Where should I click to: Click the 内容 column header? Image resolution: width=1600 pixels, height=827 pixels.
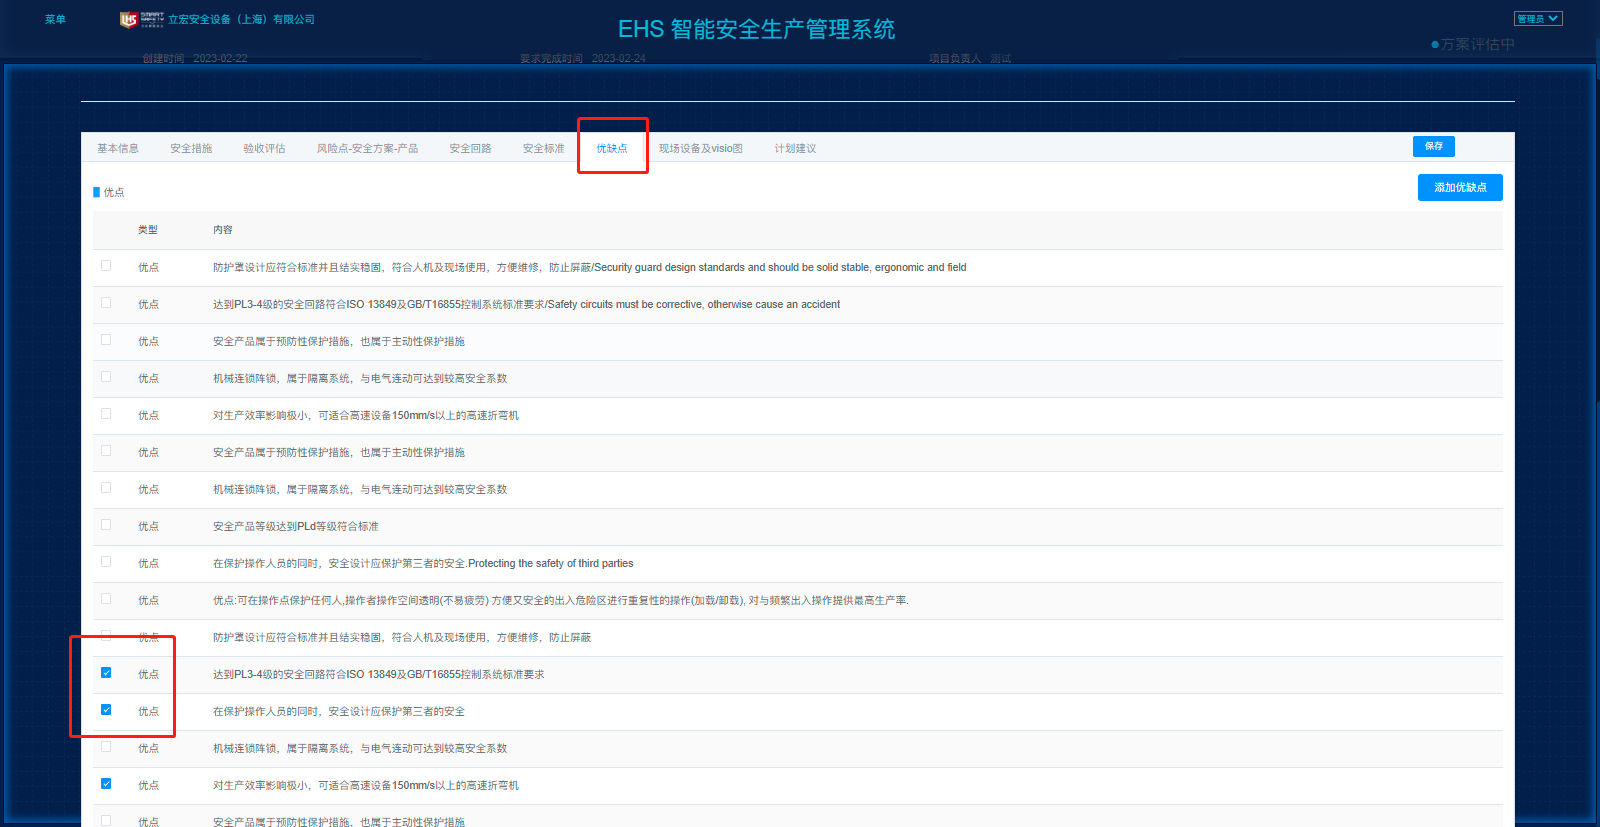click(x=223, y=230)
